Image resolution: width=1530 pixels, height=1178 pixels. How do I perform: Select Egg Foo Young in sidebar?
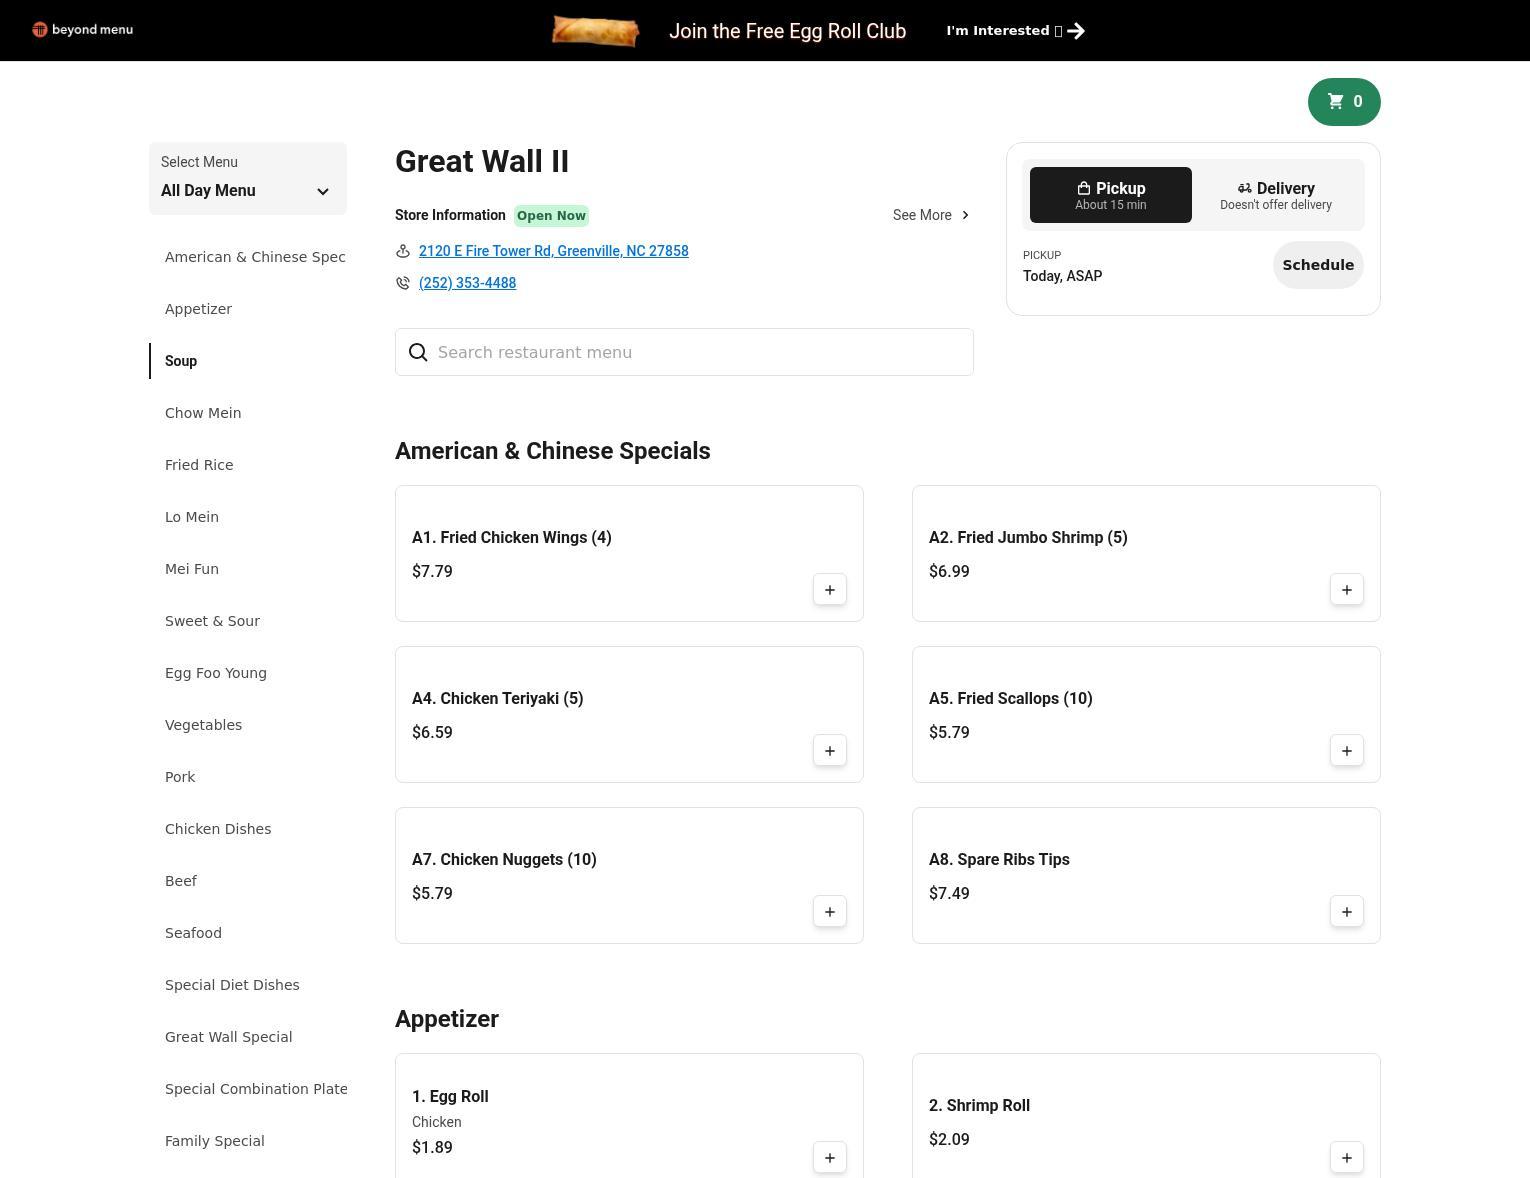click(215, 673)
